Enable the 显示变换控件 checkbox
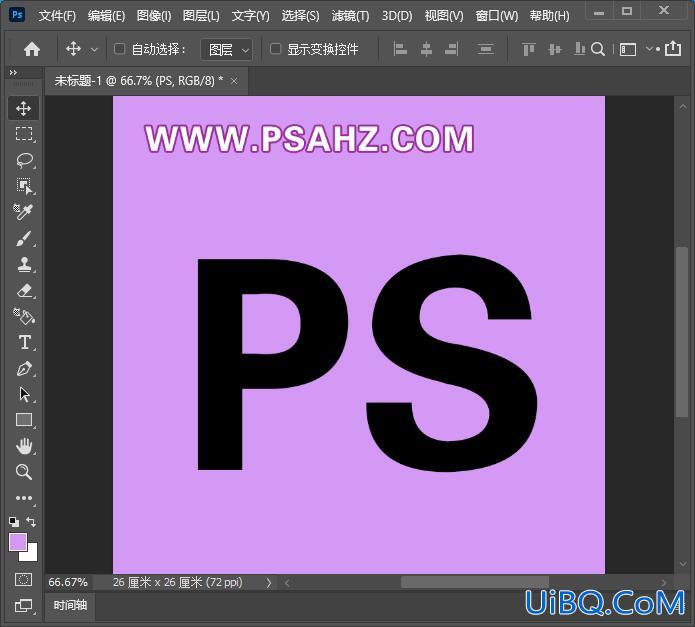Viewport: 695px width, 627px height. (x=275, y=48)
